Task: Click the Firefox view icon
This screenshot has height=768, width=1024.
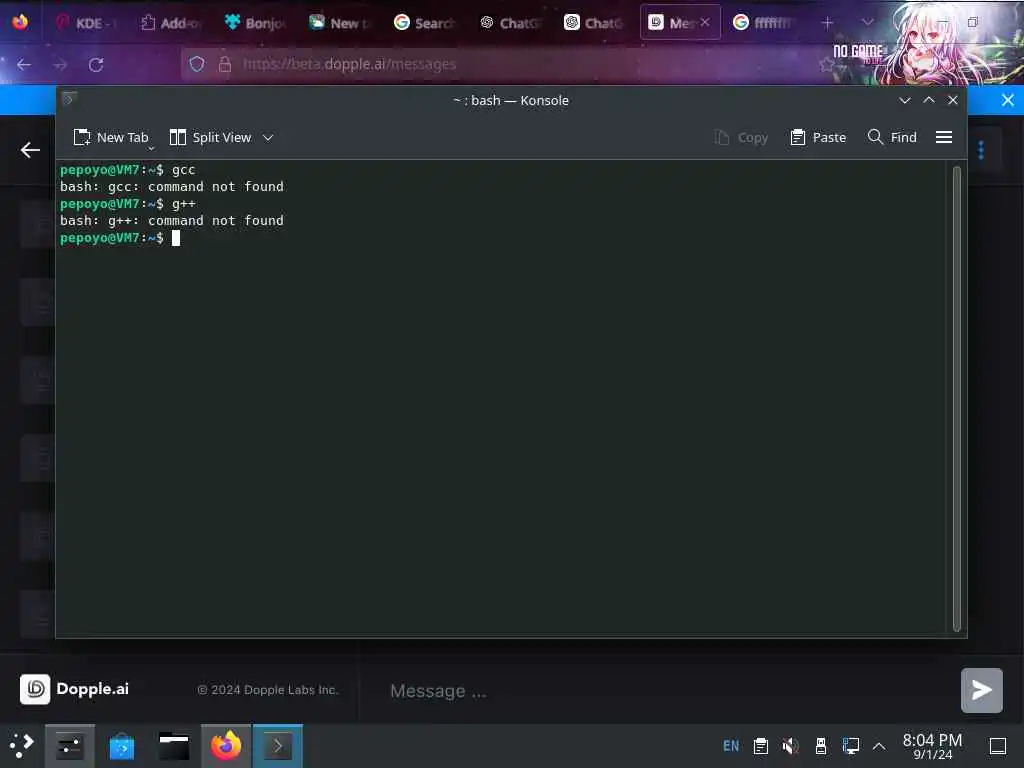Action: [20, 22]
